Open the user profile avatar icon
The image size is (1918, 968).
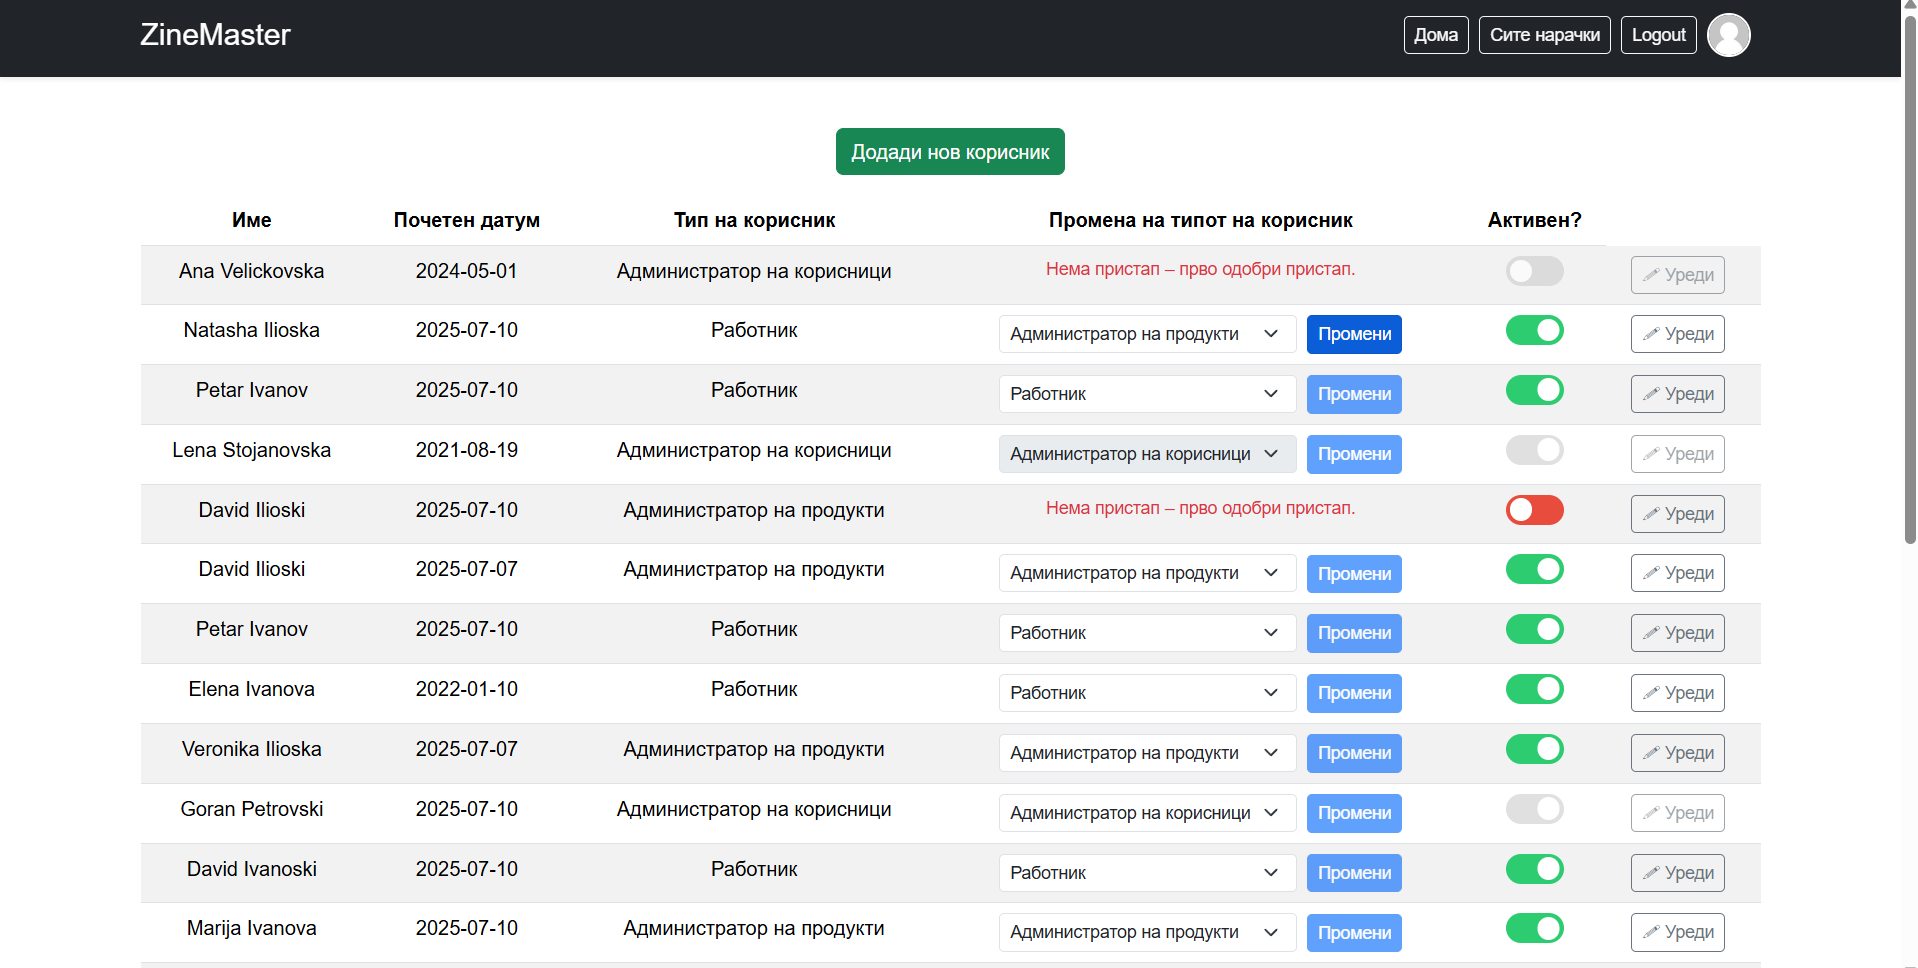pyautogui.click(x=1728, y=35)
